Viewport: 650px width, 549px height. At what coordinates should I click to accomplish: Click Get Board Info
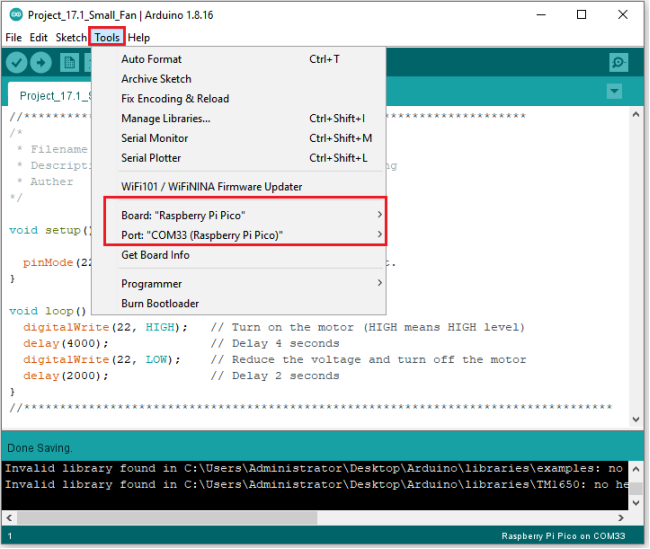click(239, 255)
